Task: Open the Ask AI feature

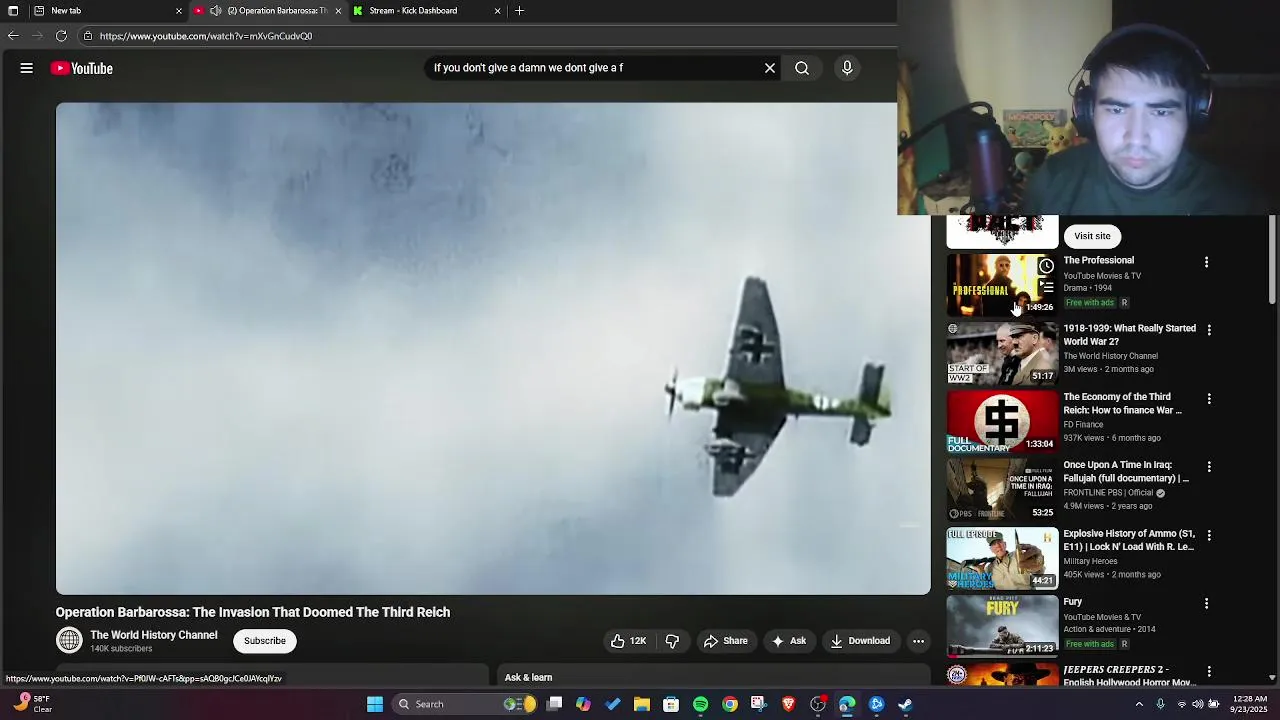Action: pyautogui.click(x=789, y=641)
